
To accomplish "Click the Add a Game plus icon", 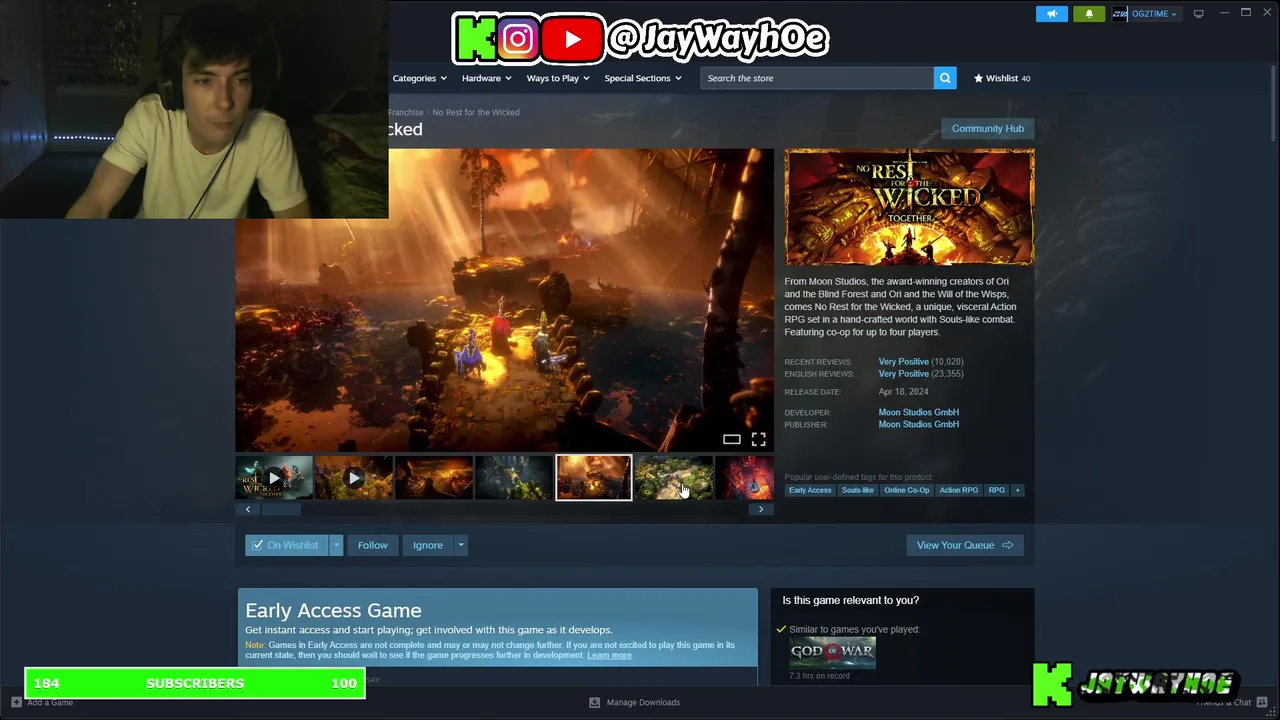I will 16,702.
